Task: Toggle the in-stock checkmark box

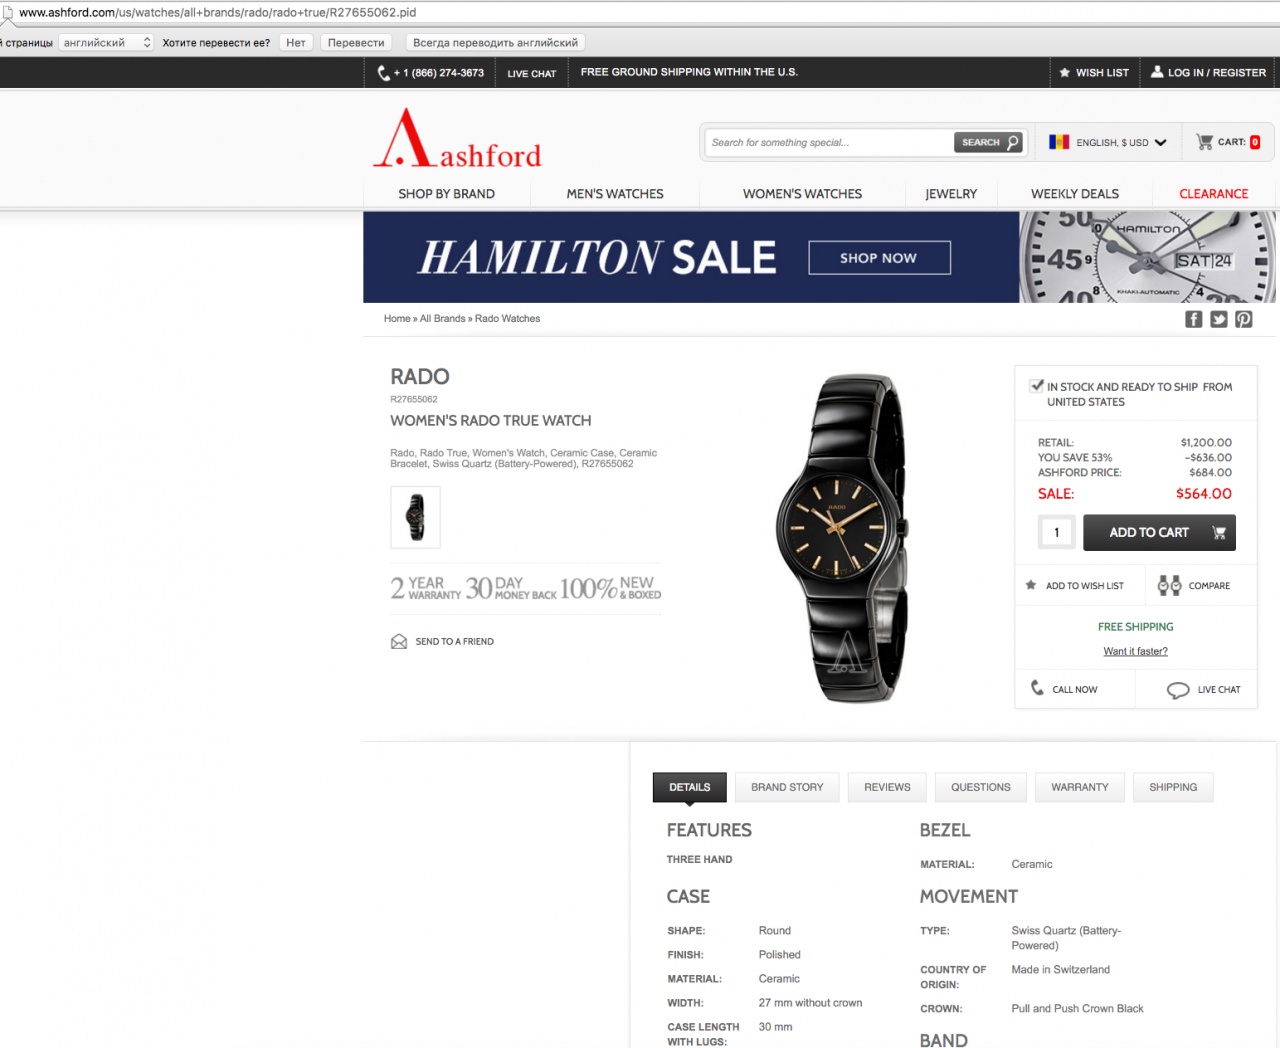Action: [1037, 385]
